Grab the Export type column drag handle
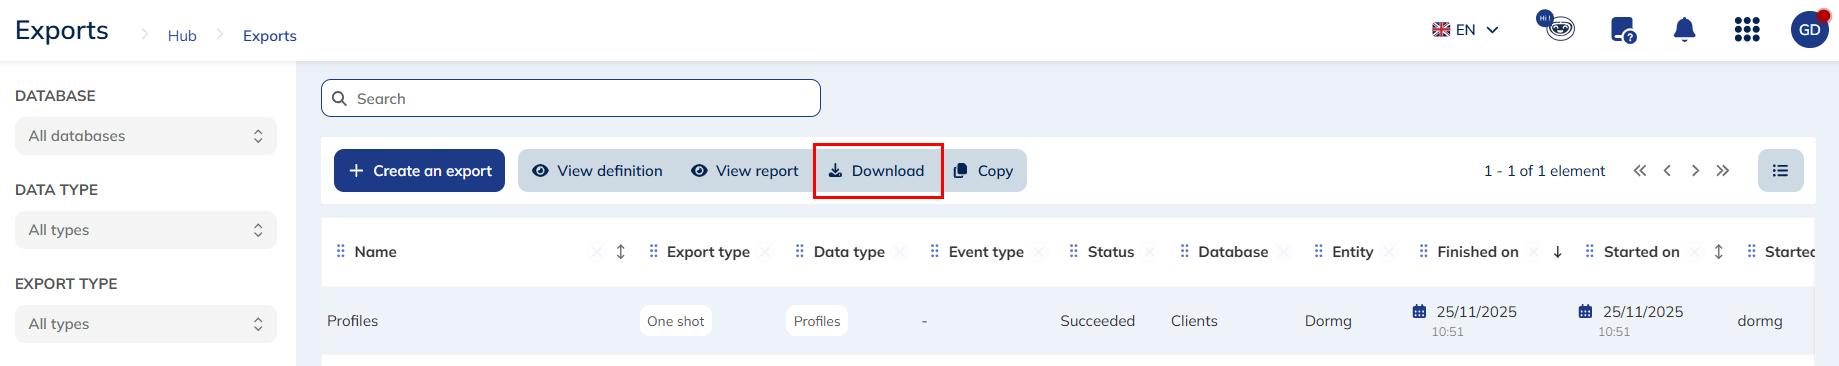Screen dimensions: 1839x366 coord(653,252)
